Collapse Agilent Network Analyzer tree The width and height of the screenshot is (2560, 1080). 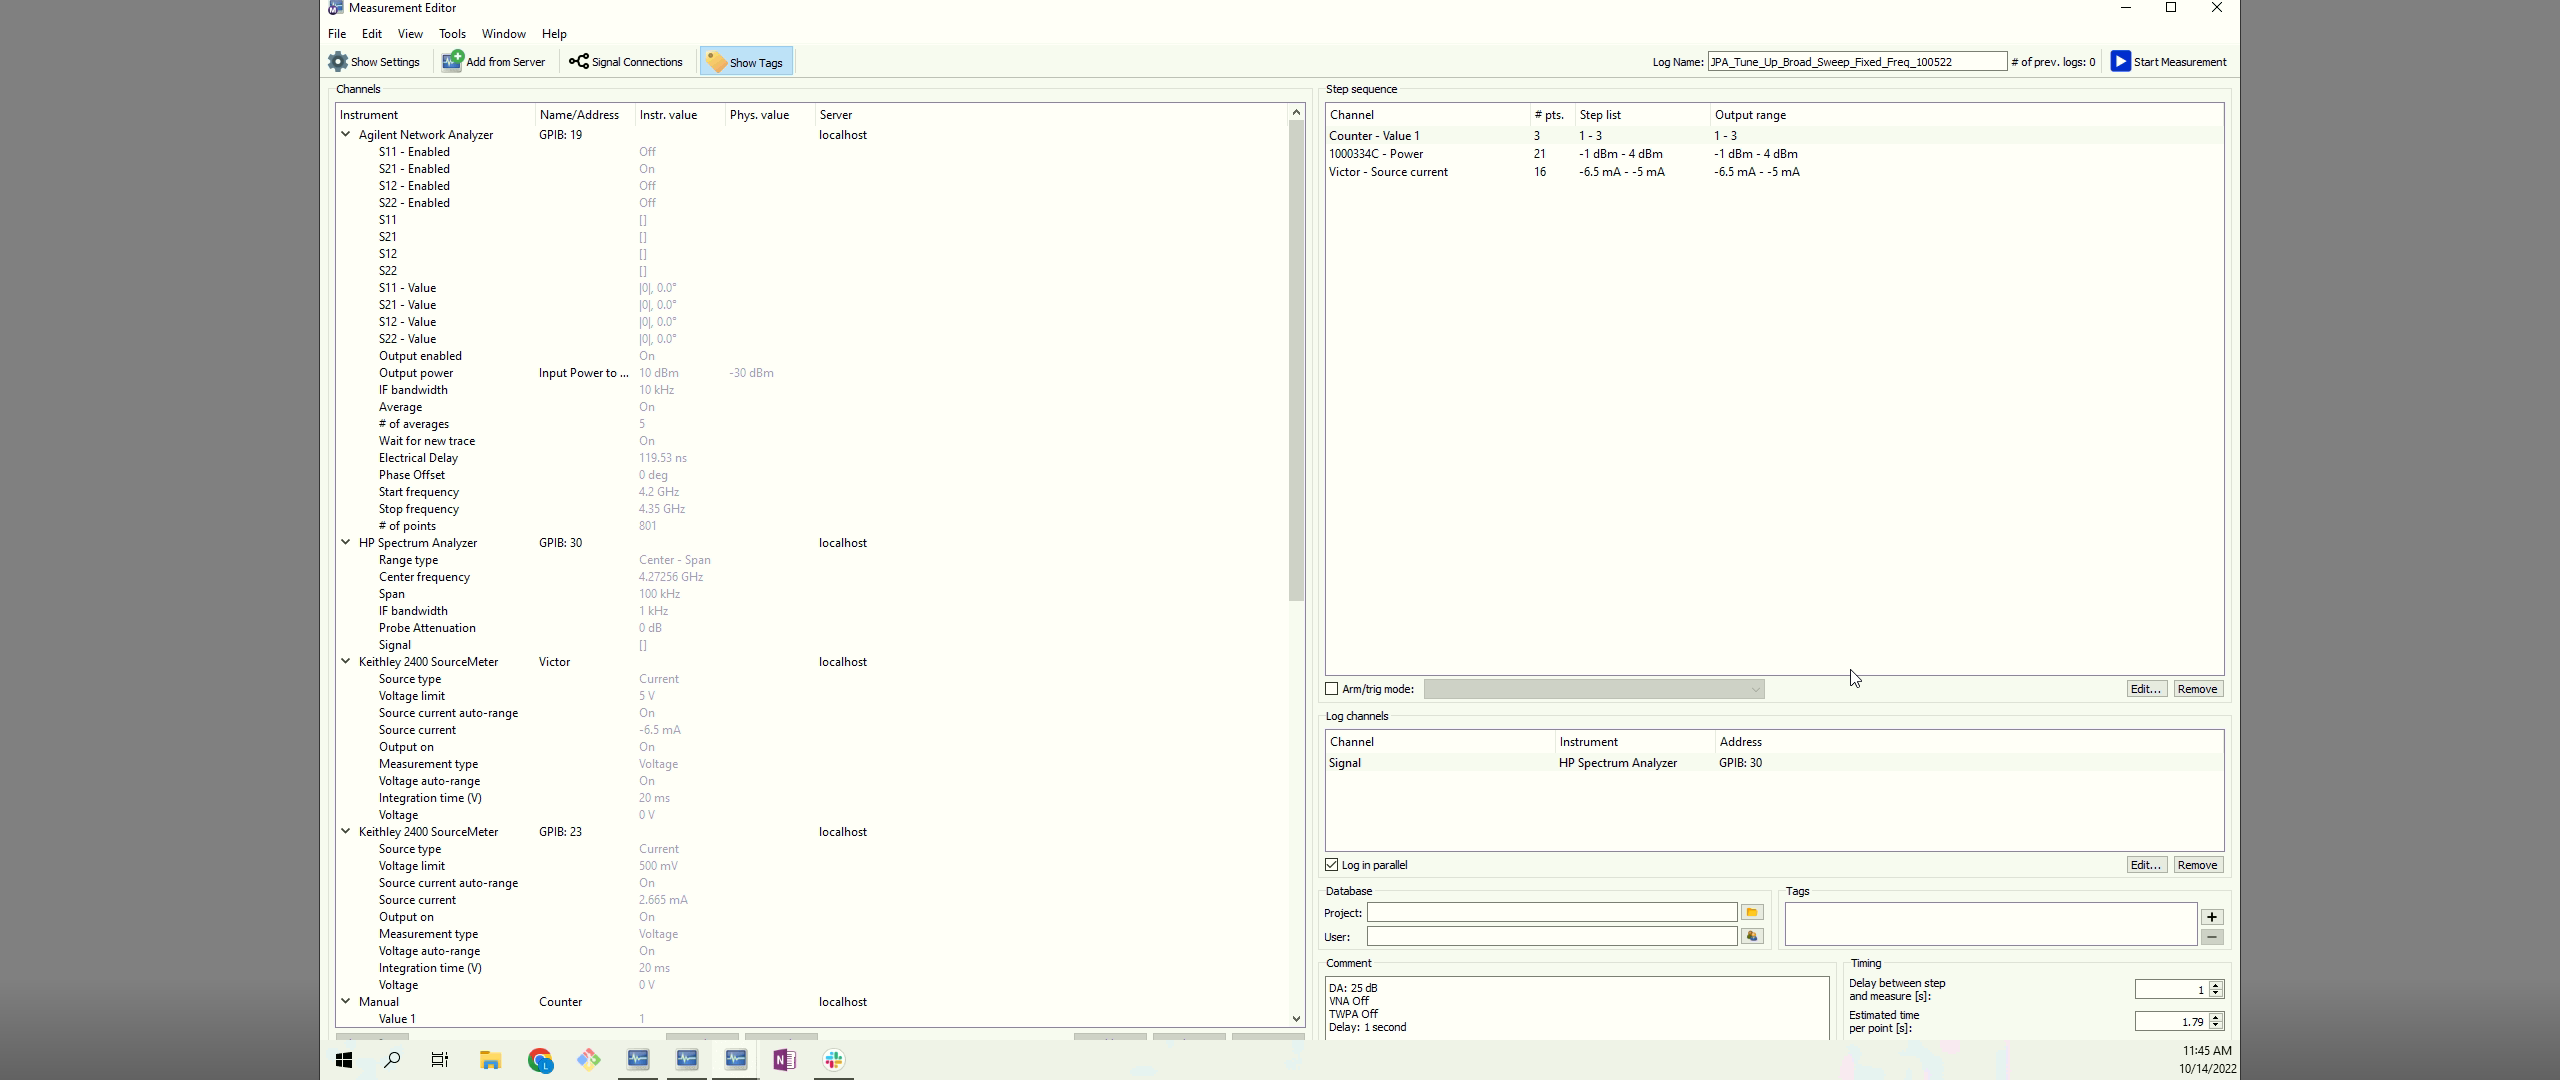pyautogui.click(x=346, y=135)
